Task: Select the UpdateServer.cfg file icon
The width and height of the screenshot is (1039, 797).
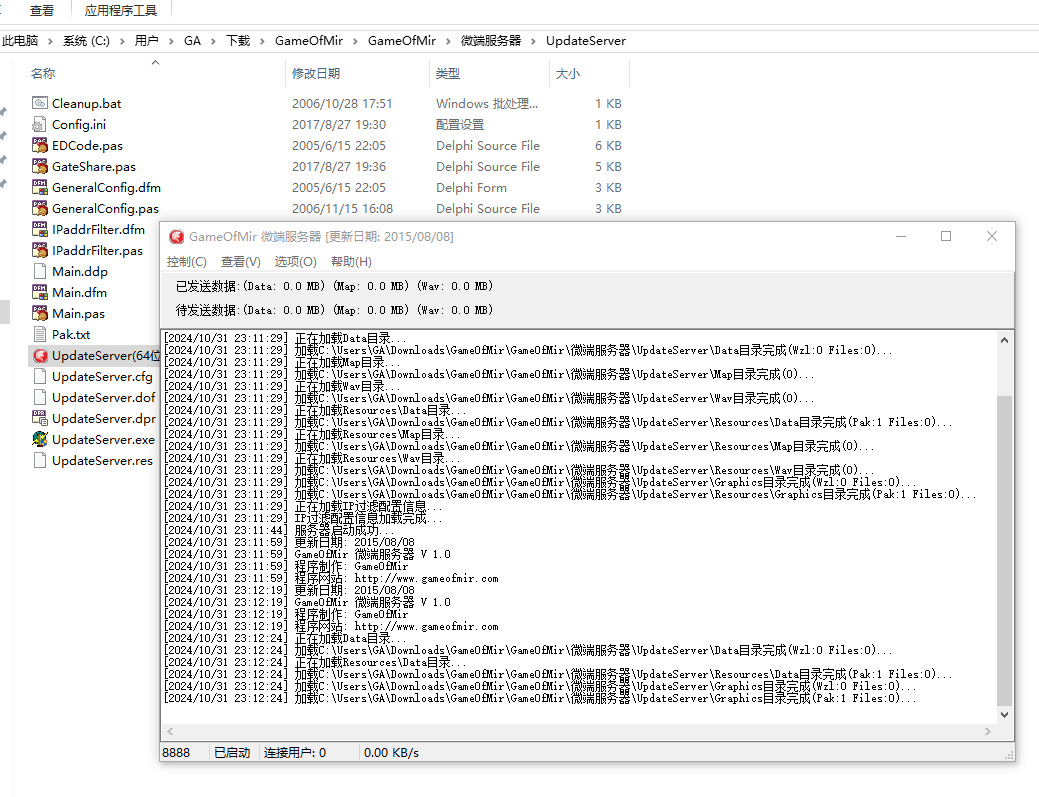Action: (x=40, y=376)
